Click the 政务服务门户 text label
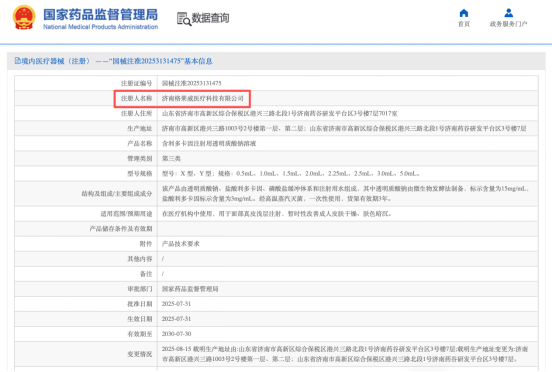The width and height of the screenshot is (552, 372). pos(508,24)
